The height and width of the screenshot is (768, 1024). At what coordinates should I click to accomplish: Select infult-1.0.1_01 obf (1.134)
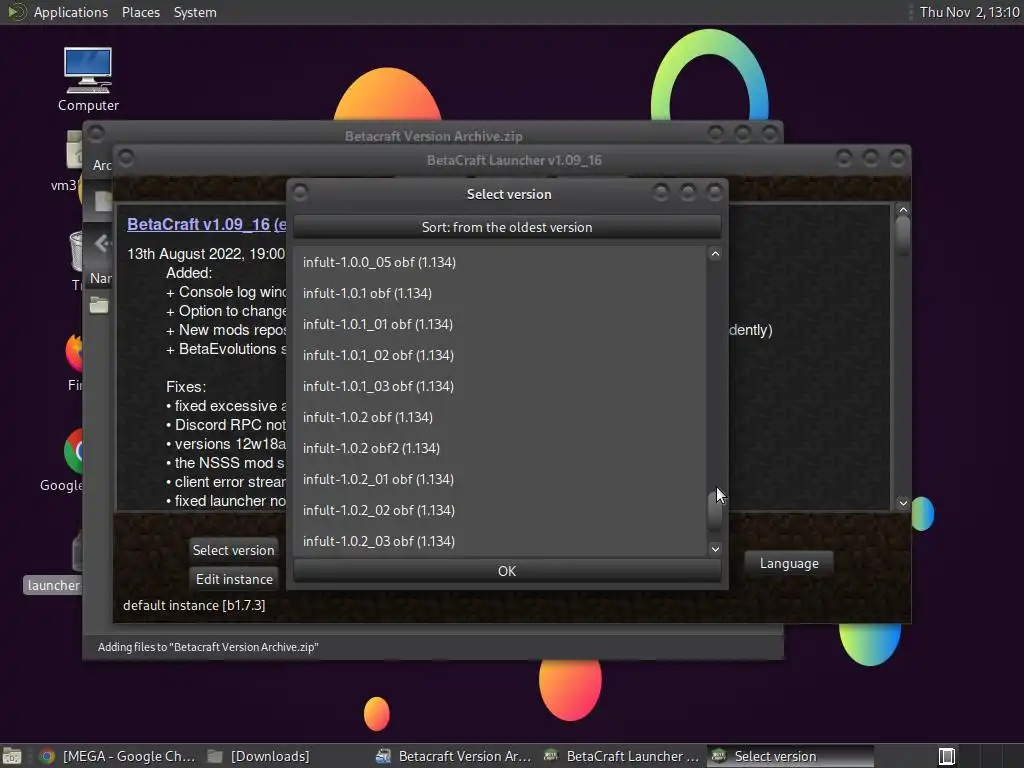(500, 324)
